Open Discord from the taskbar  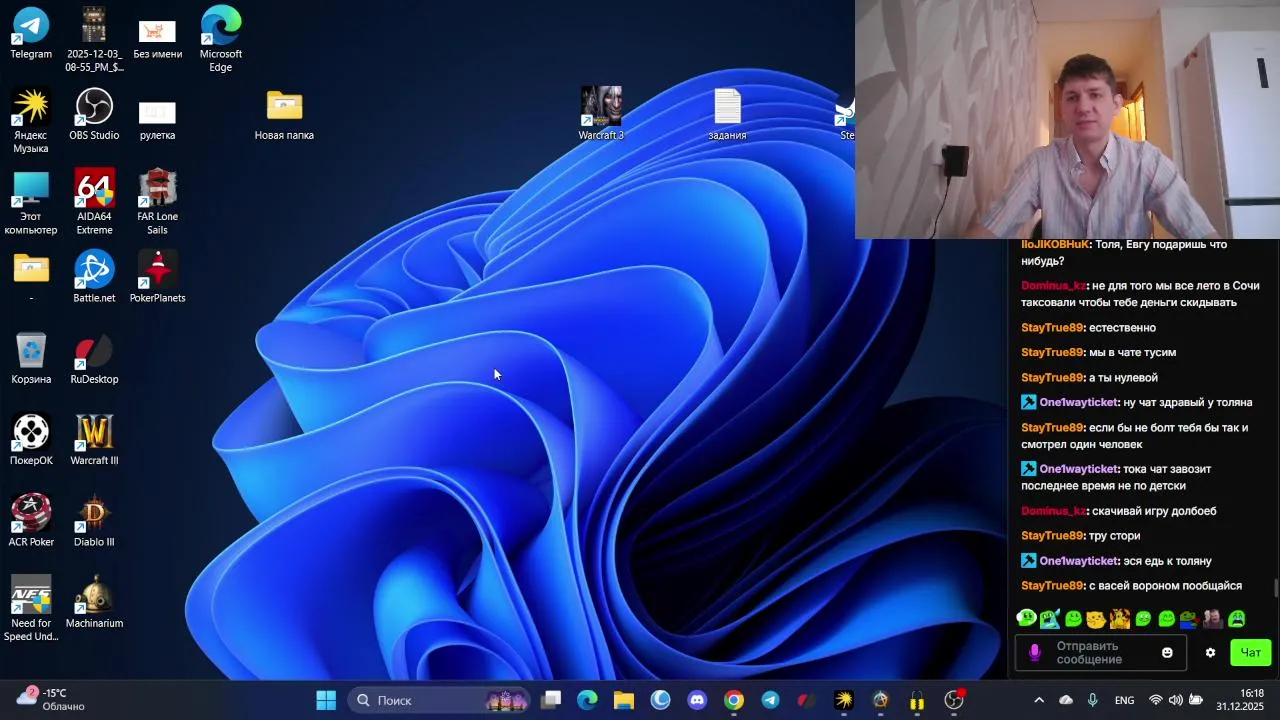(697, 700)
